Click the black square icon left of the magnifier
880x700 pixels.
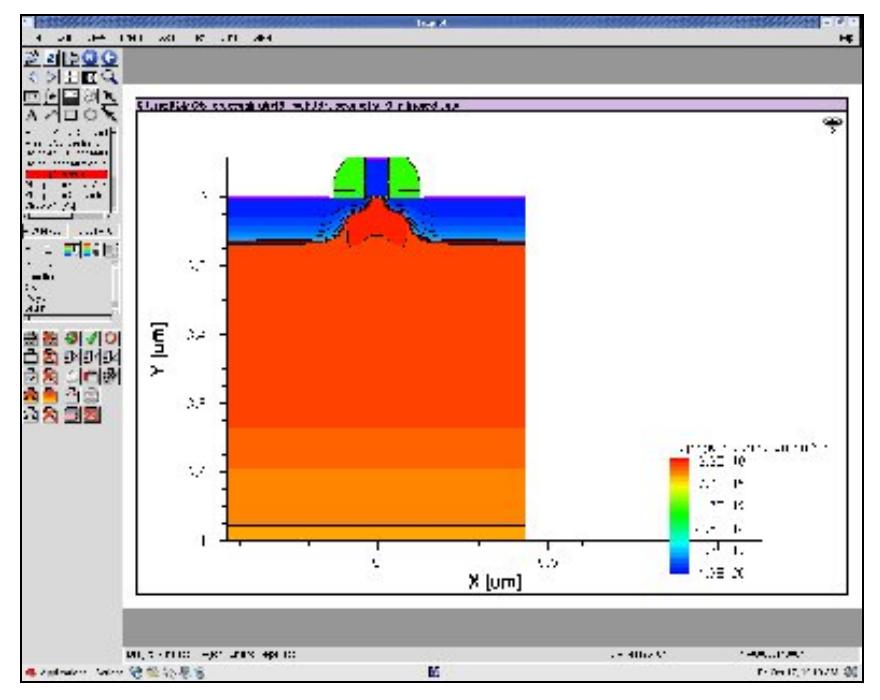(90, 77)
